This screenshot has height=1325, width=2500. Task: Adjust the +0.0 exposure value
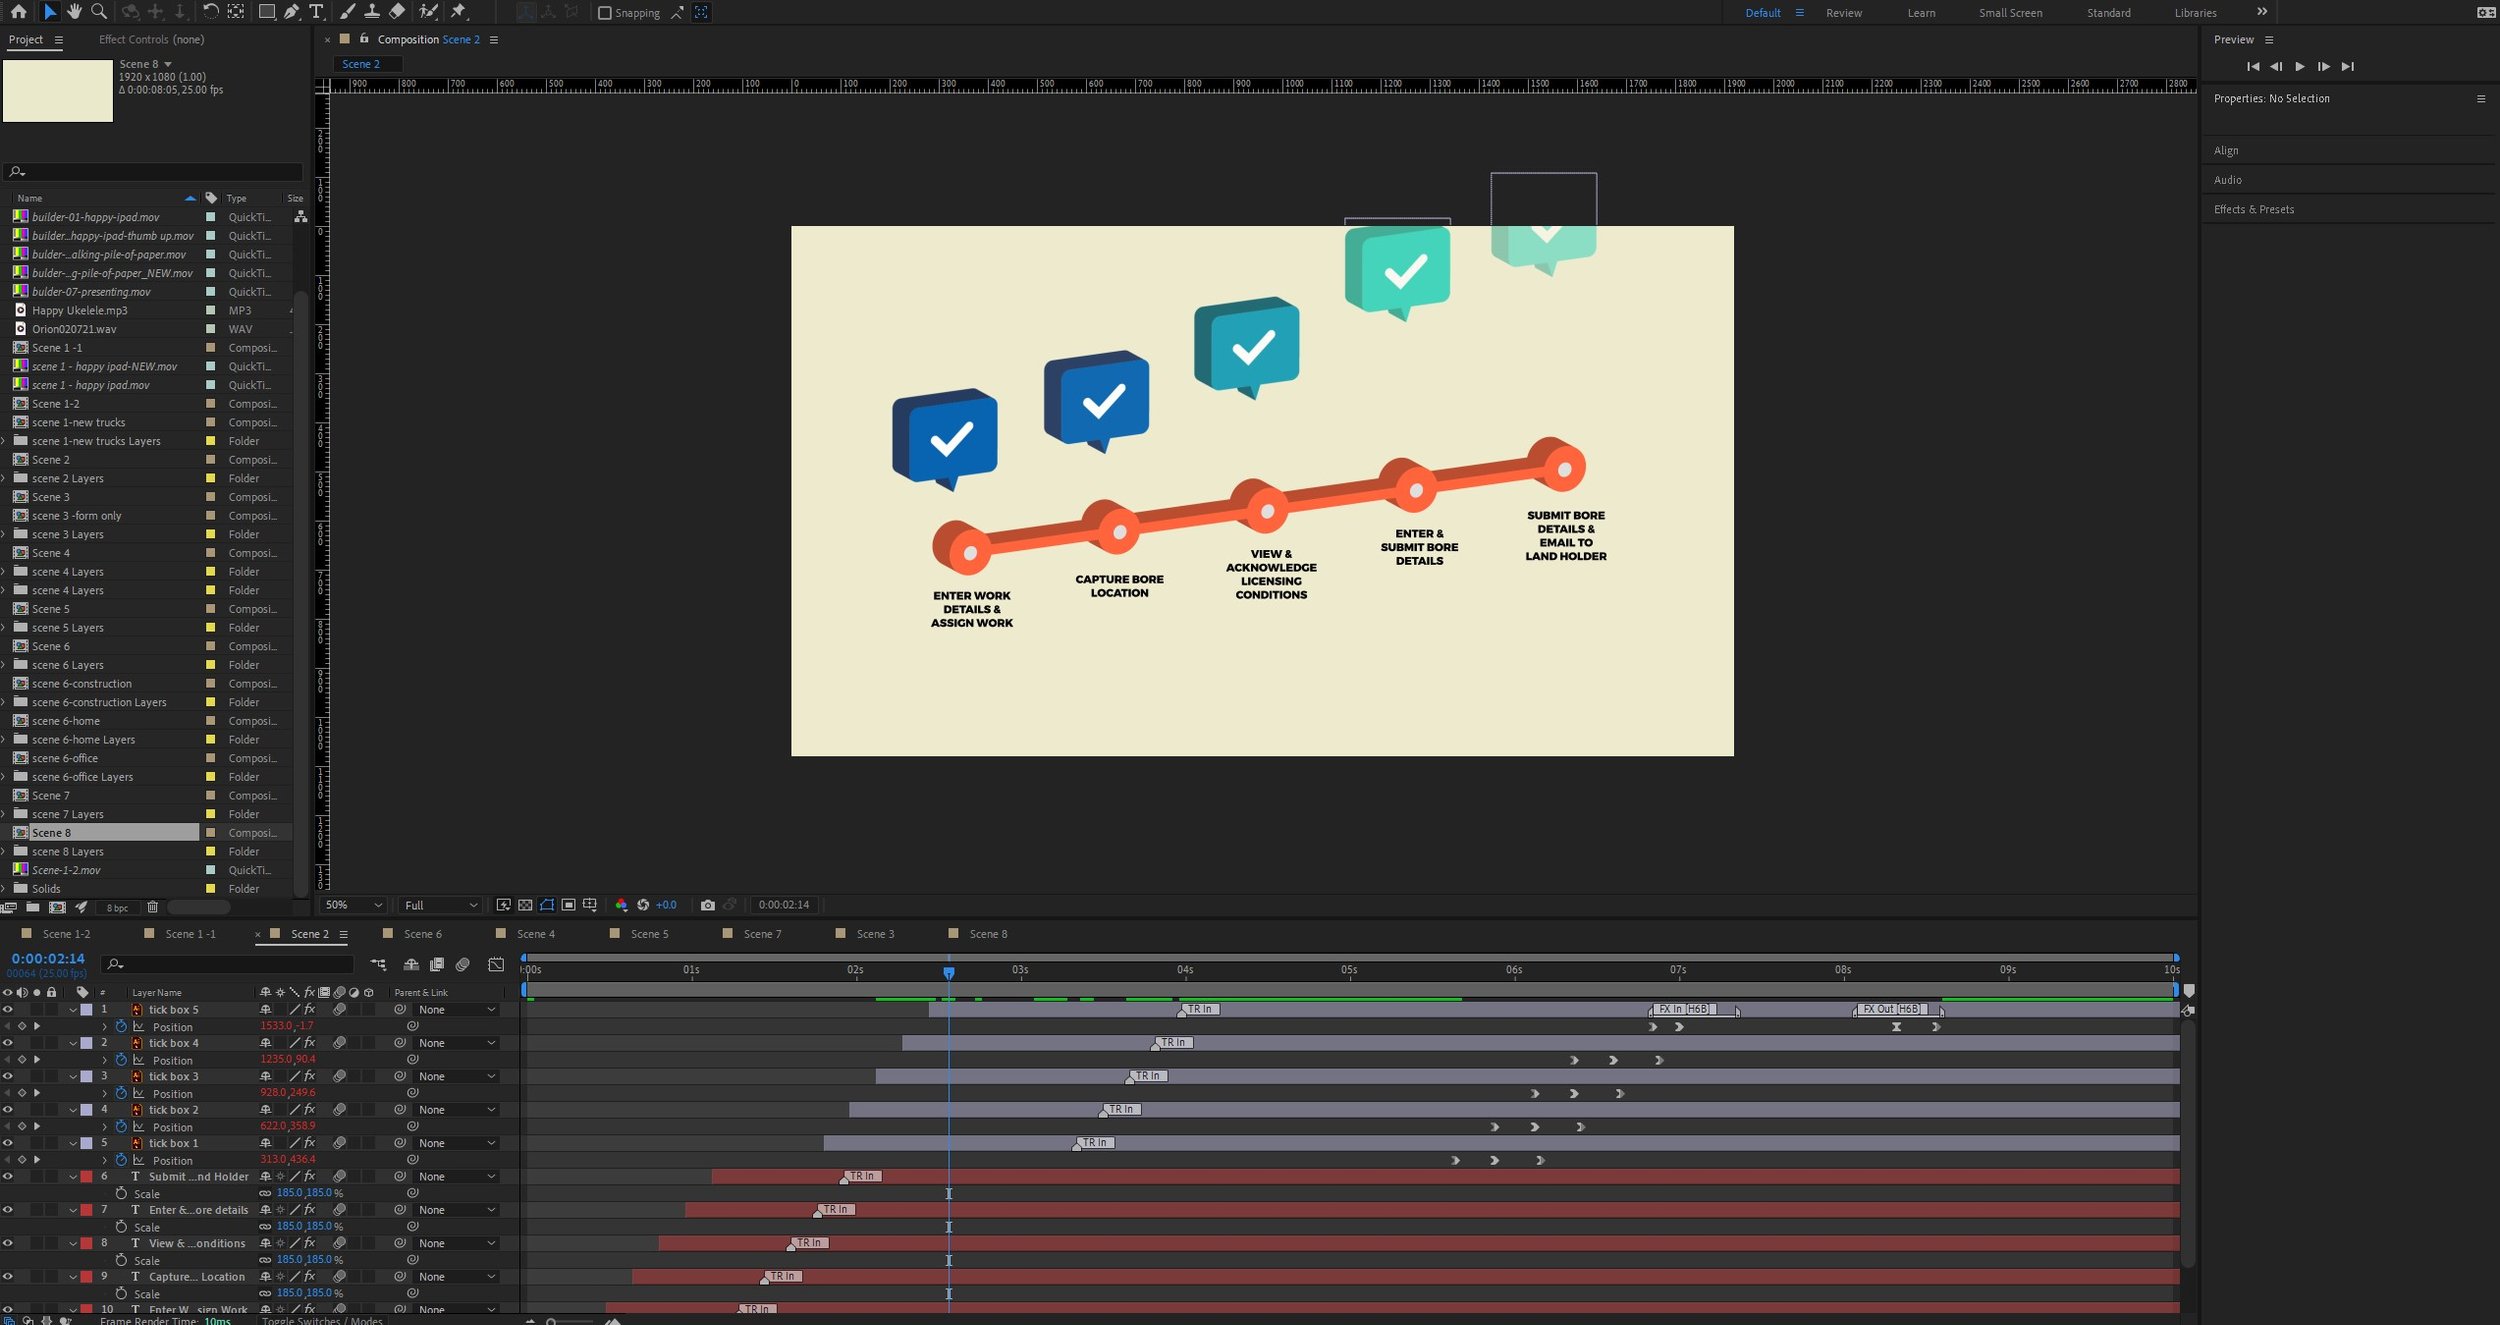[666, 905]
